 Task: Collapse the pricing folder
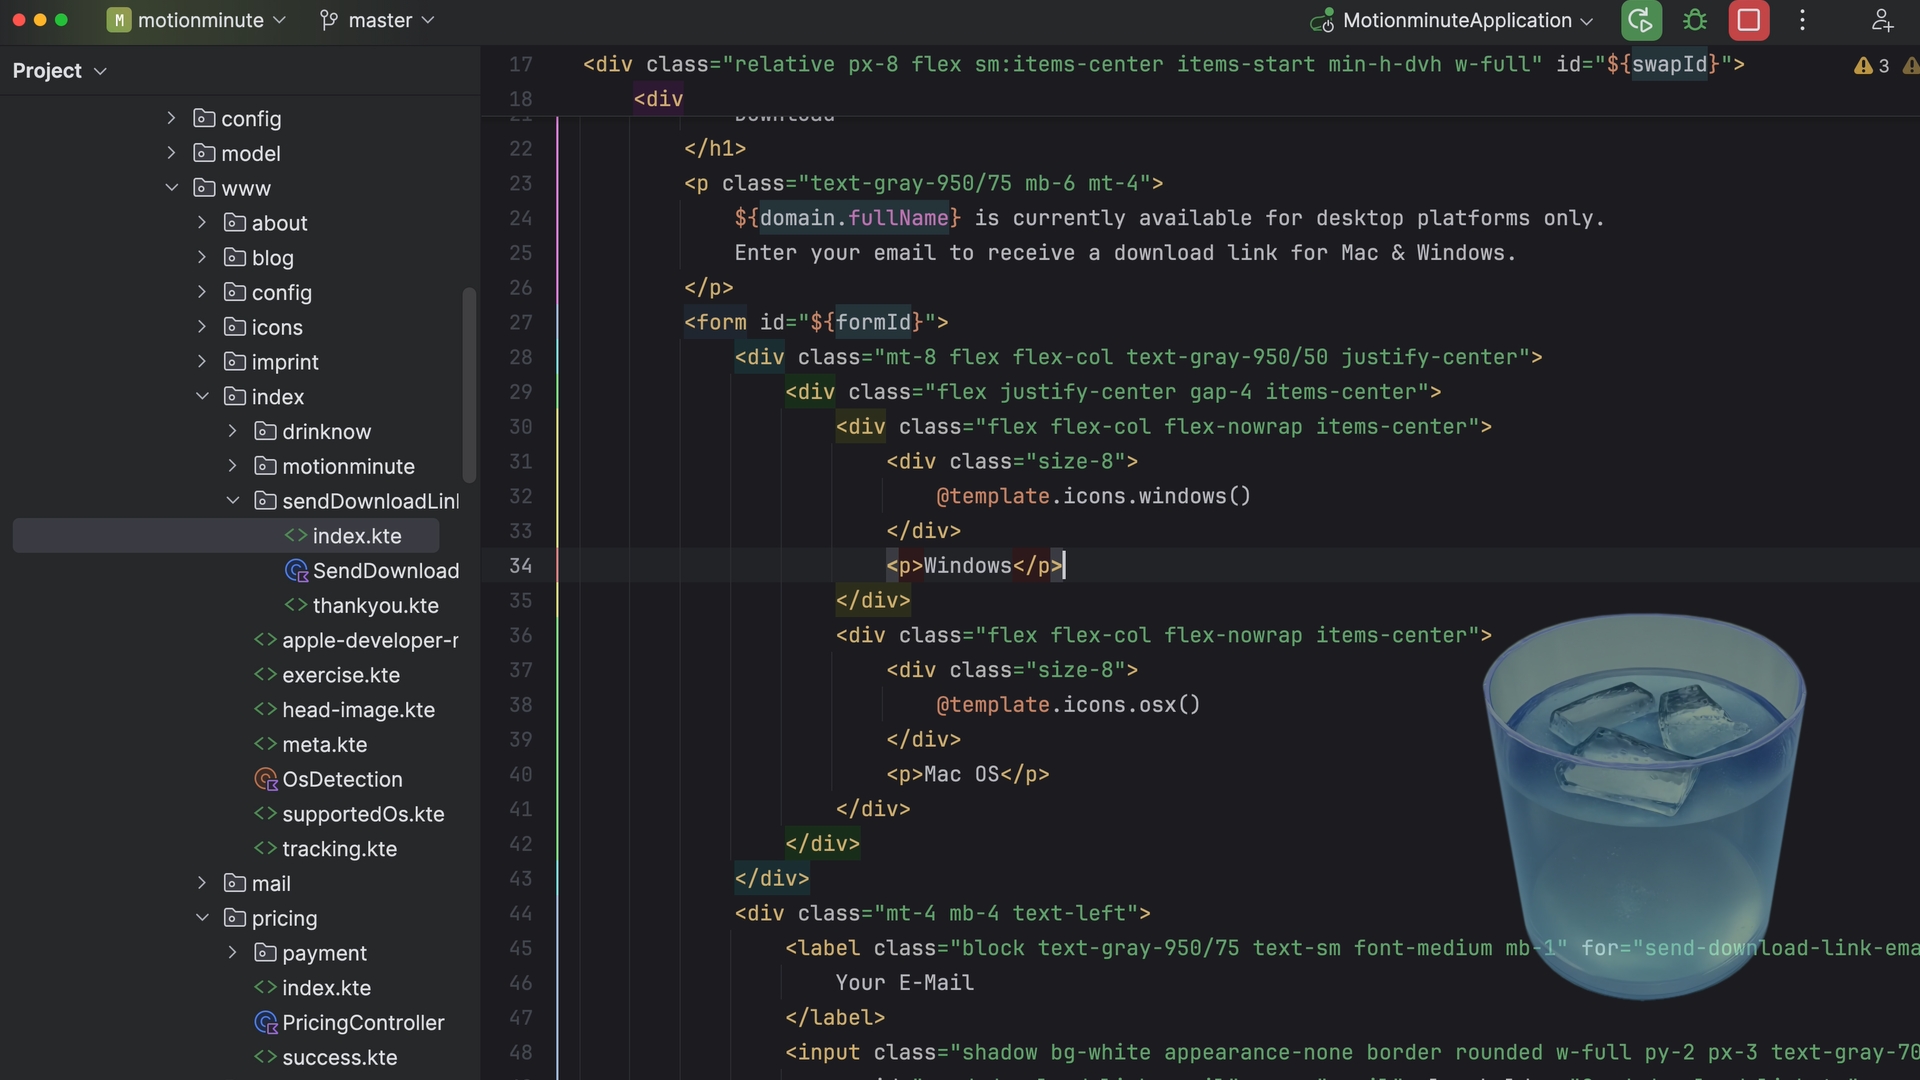click(201, 917)
